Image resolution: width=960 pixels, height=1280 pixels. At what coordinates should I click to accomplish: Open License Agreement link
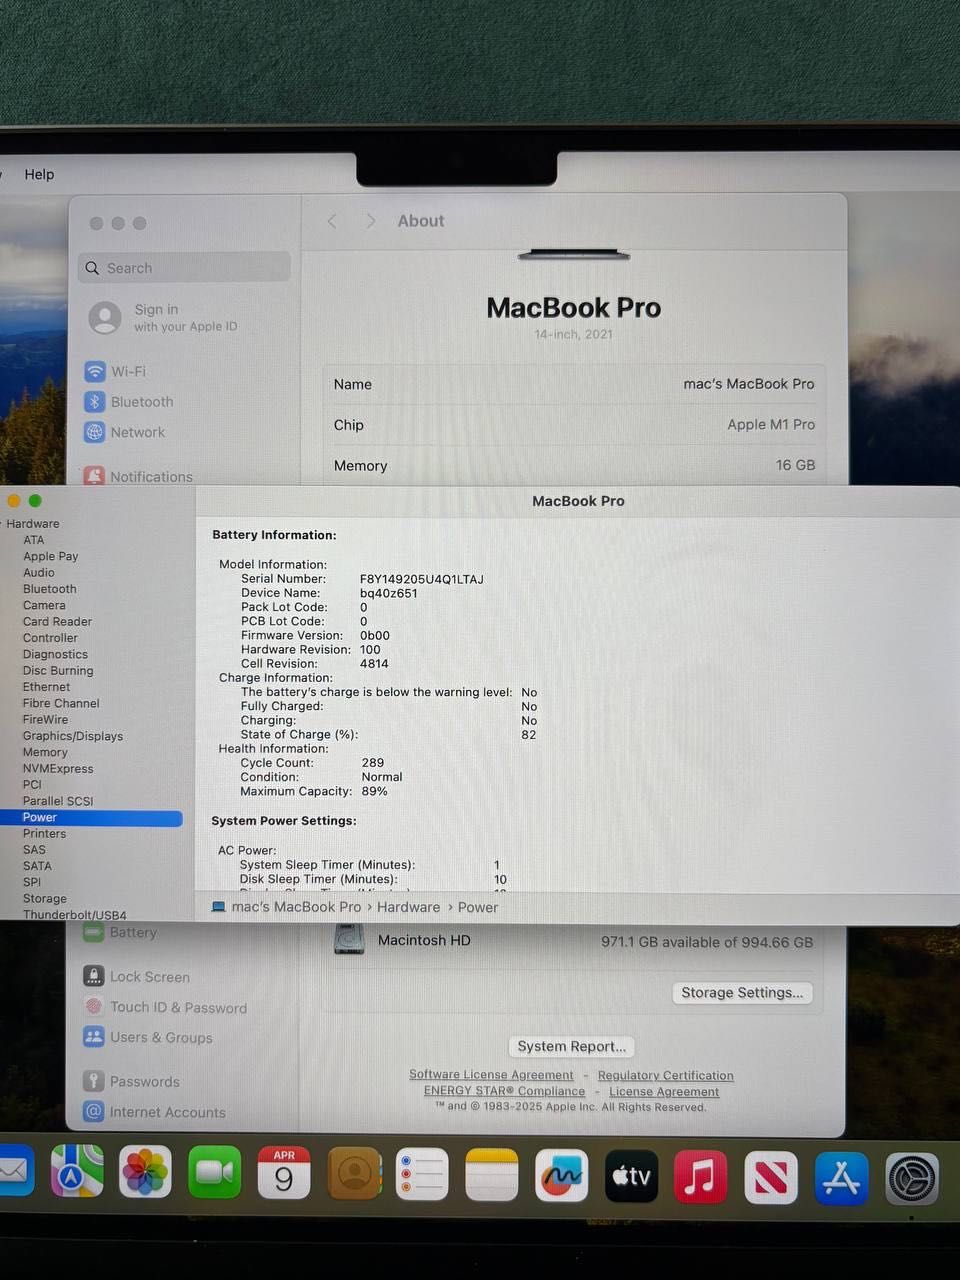tap(664, 1092)
